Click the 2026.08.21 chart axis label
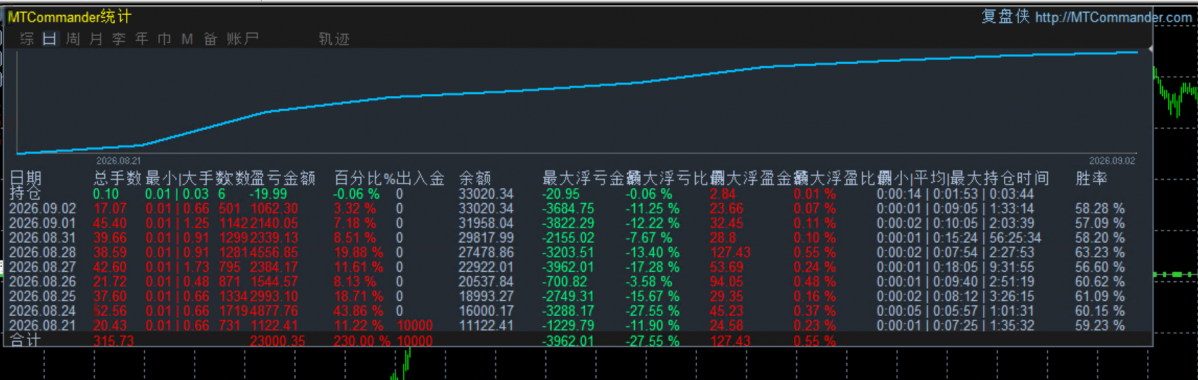Image resolution: width=1198 pixels, height=380 pixels. pos(118,161)
